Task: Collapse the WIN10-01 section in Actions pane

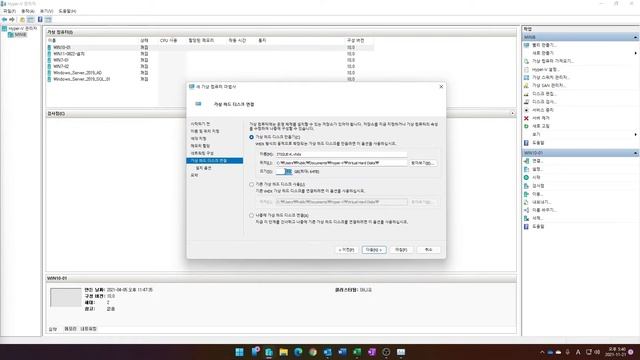Action: (636, 153)
